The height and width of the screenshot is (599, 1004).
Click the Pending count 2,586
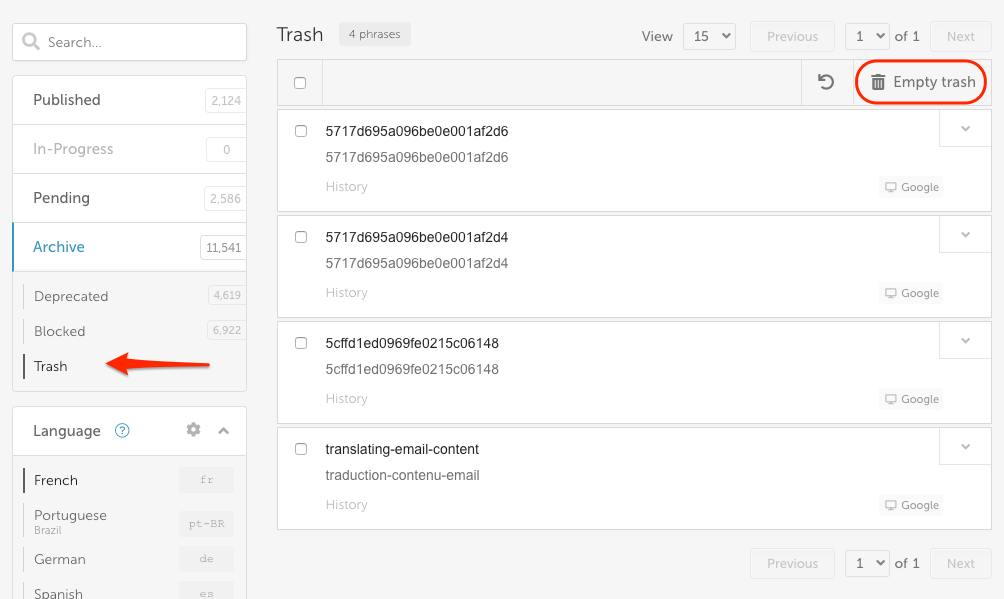(x=225, y=199)
